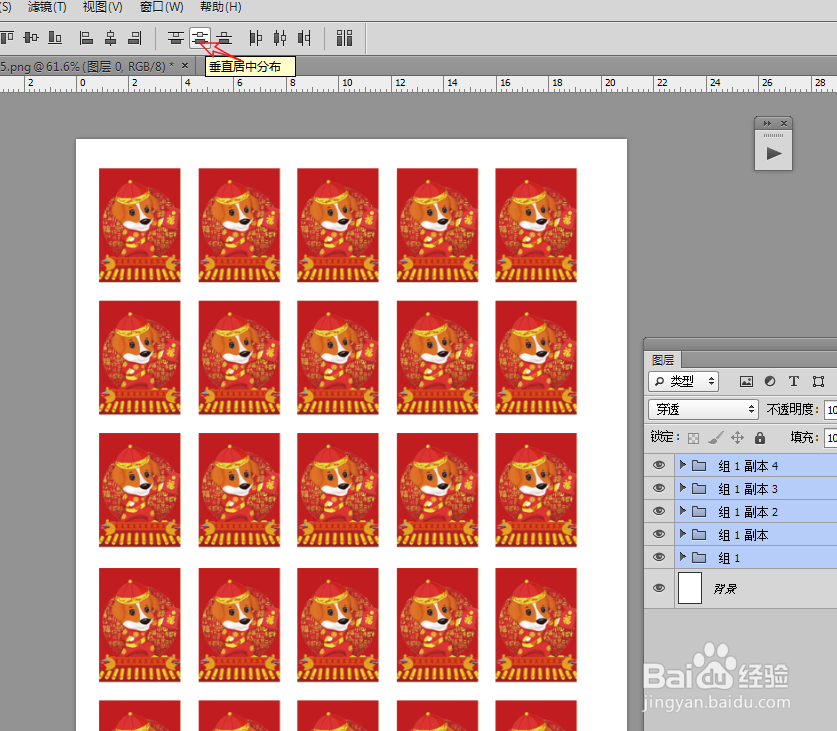Click Auto-Align Layers icon
837x731 pixels.
[x=344, y=37]
